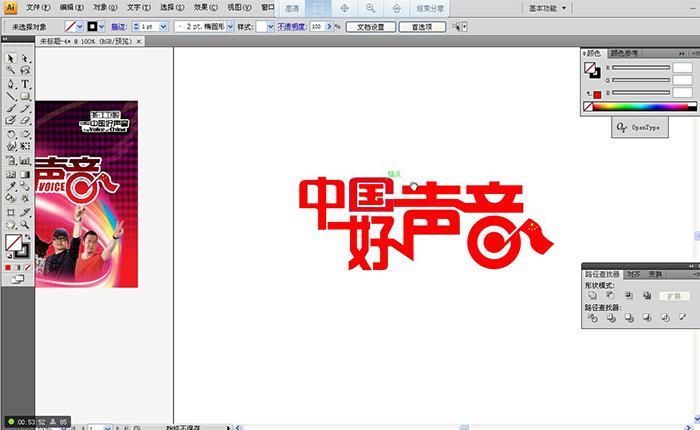Click Unite shape mode in Pathfinder
This screenshot has width=700, height=430.
coord(592,296)
